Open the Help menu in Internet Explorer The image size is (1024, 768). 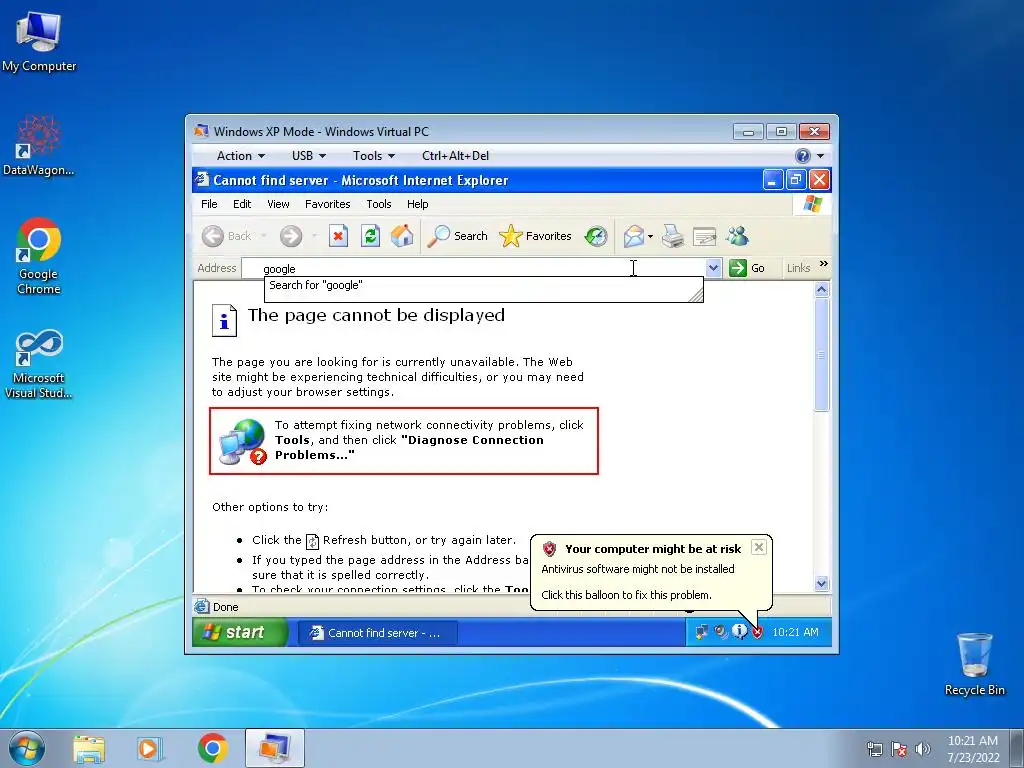pyautogui.click(x=417, y=204)
